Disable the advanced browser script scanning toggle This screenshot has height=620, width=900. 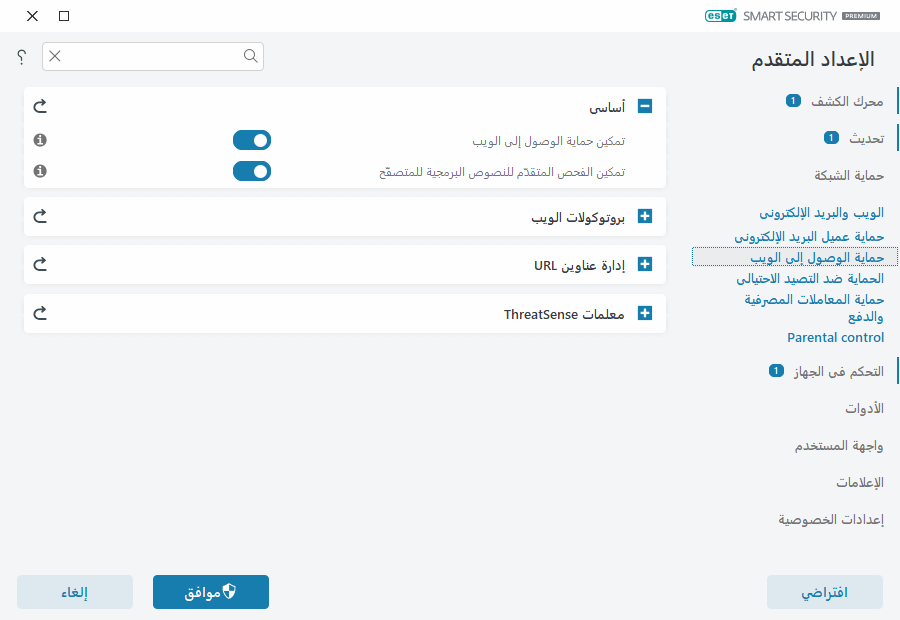(x=252, y=171)
